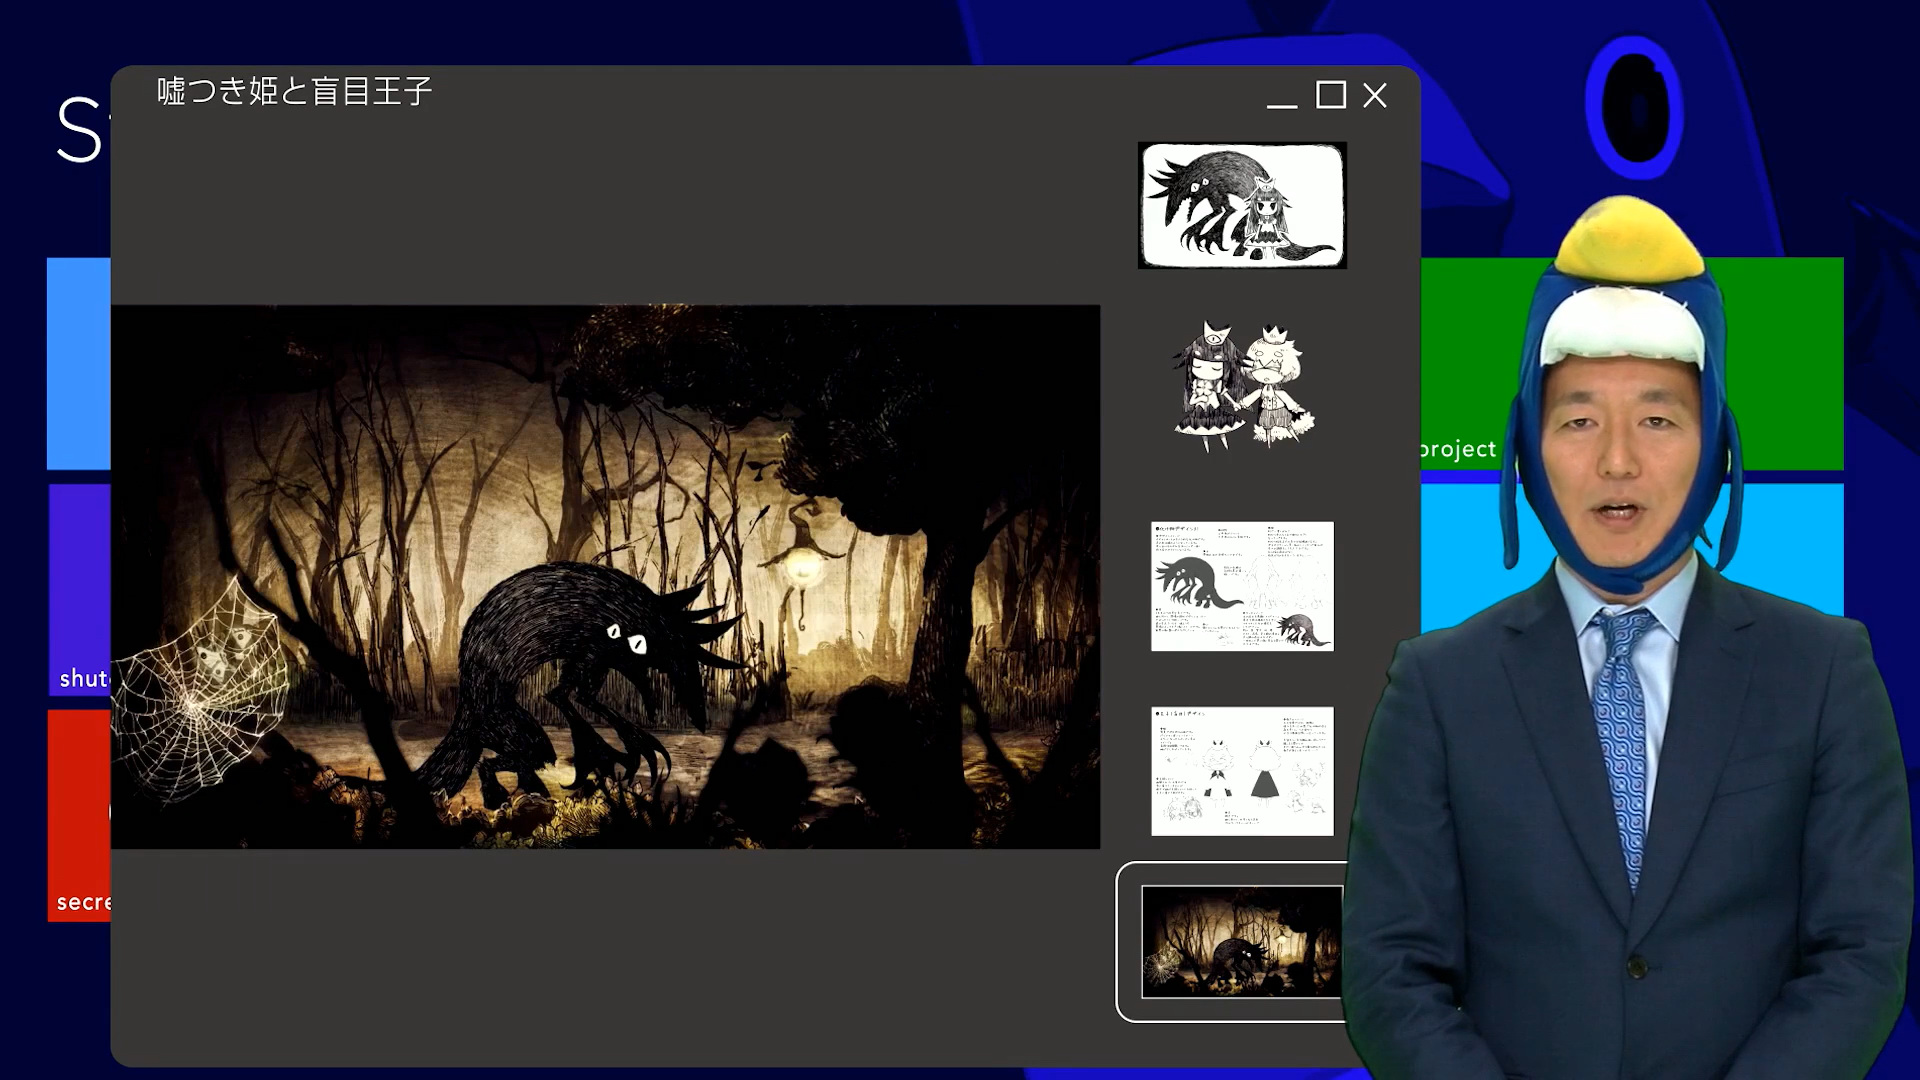Open the purple shut tile
The image size is (1920, 1080).
coord(78,590)
